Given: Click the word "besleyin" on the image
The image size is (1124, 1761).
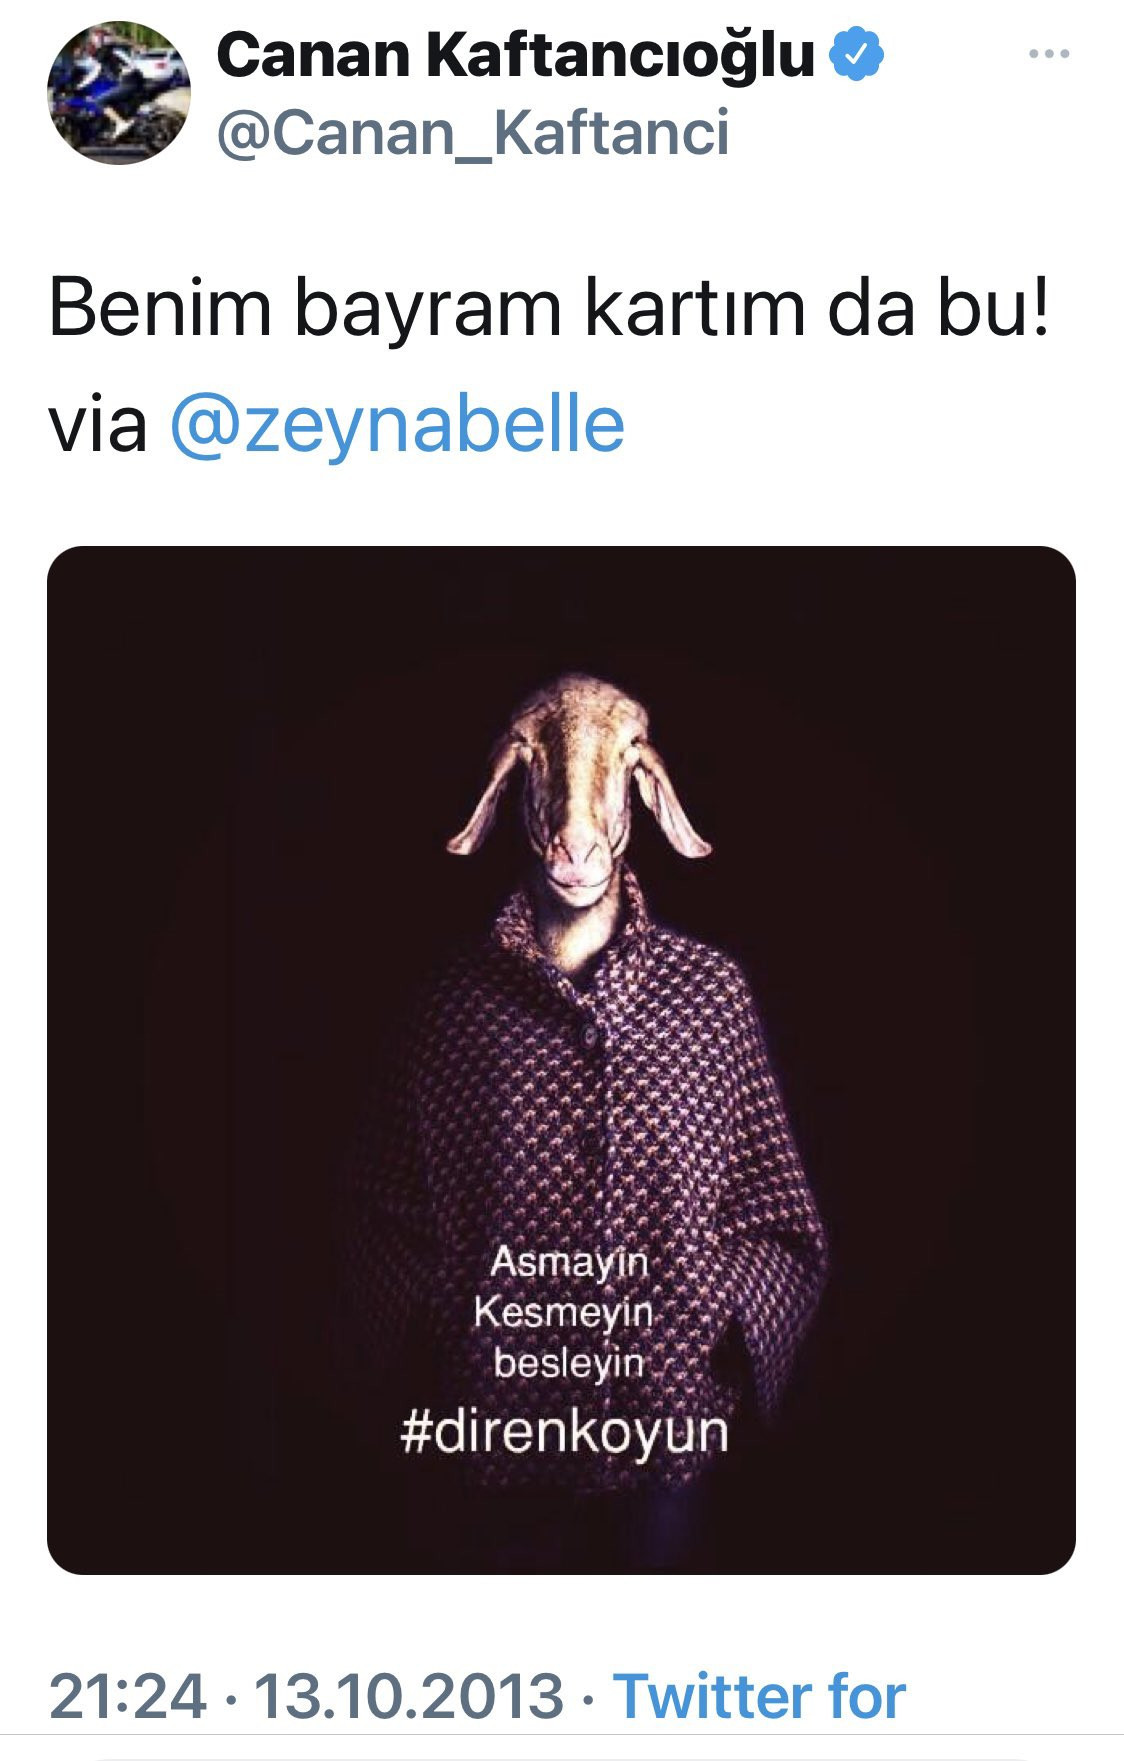Looking at the screenshot, I should 568,1362.
